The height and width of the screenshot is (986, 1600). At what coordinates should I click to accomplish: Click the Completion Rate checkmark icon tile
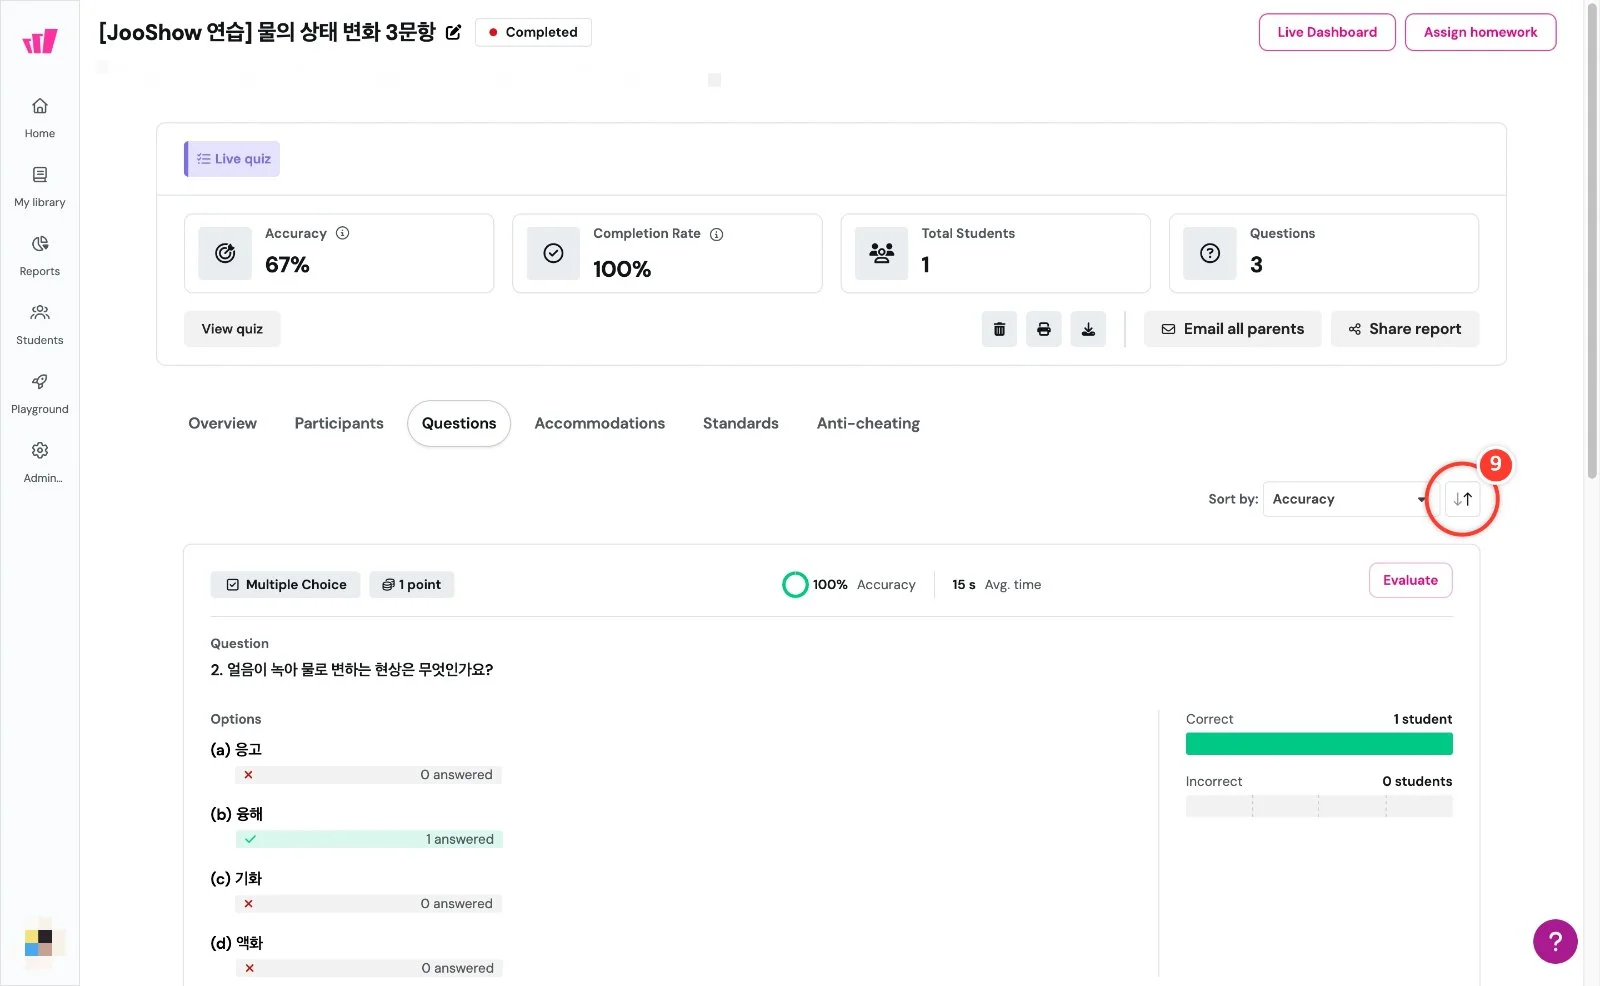point(553,253)
